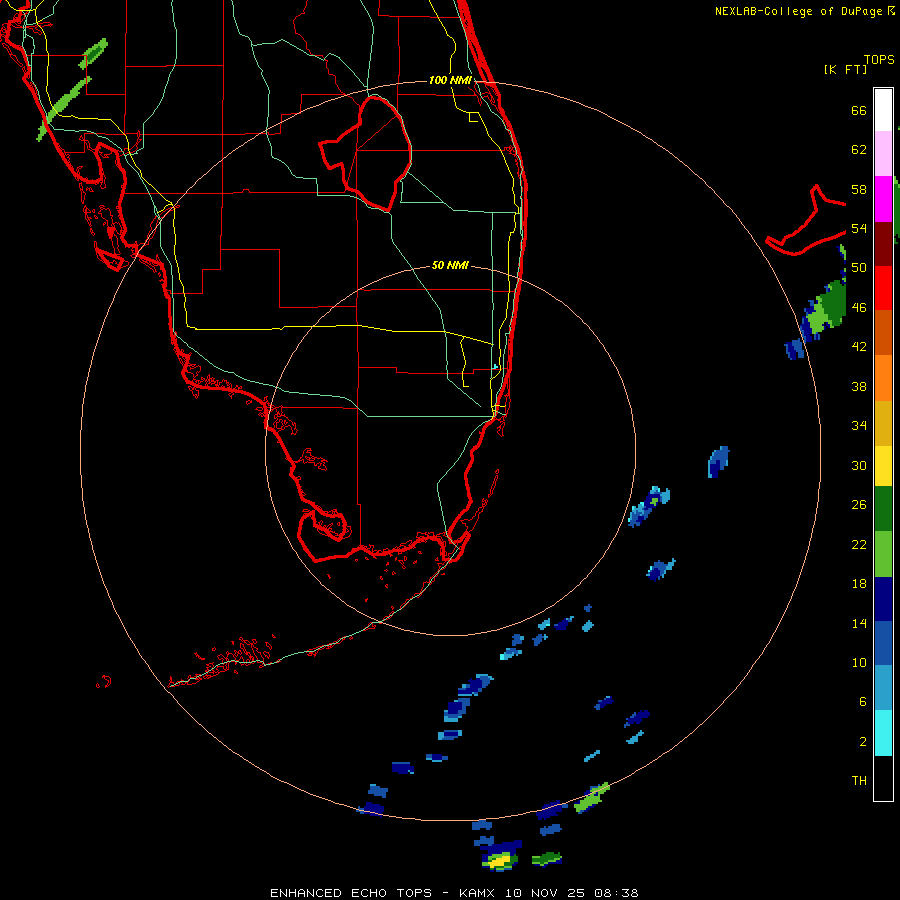
Task: Click the TH legend label
Action: click(x=859, y=781)
